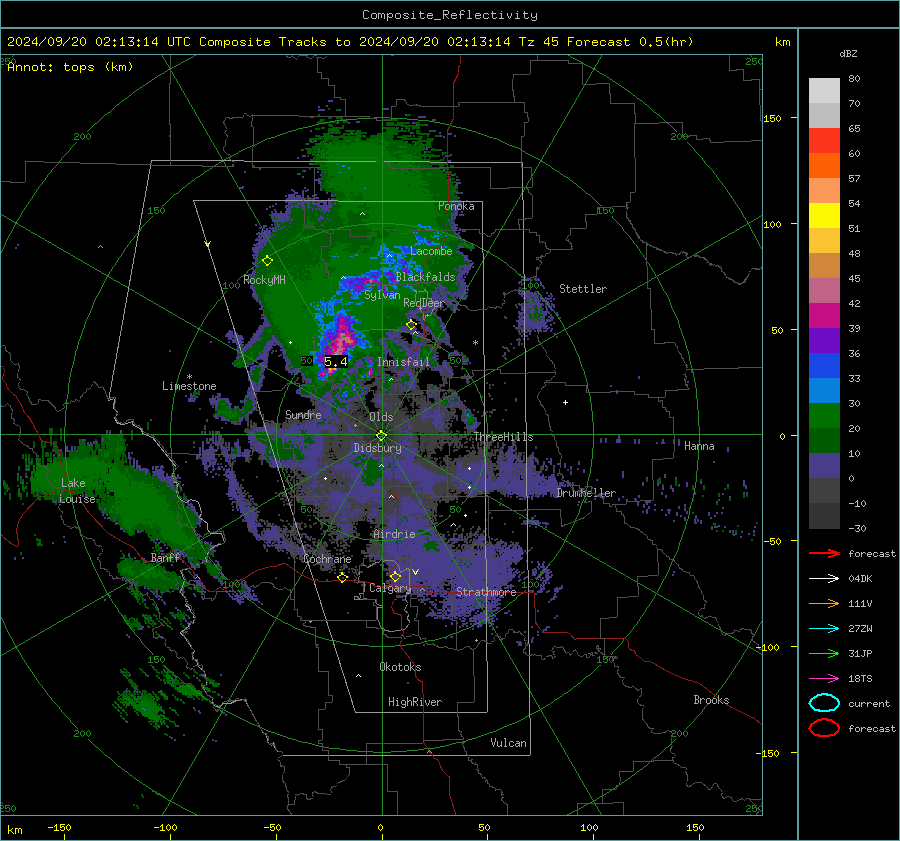Click the UTC timestamp header line

point(350,42)
